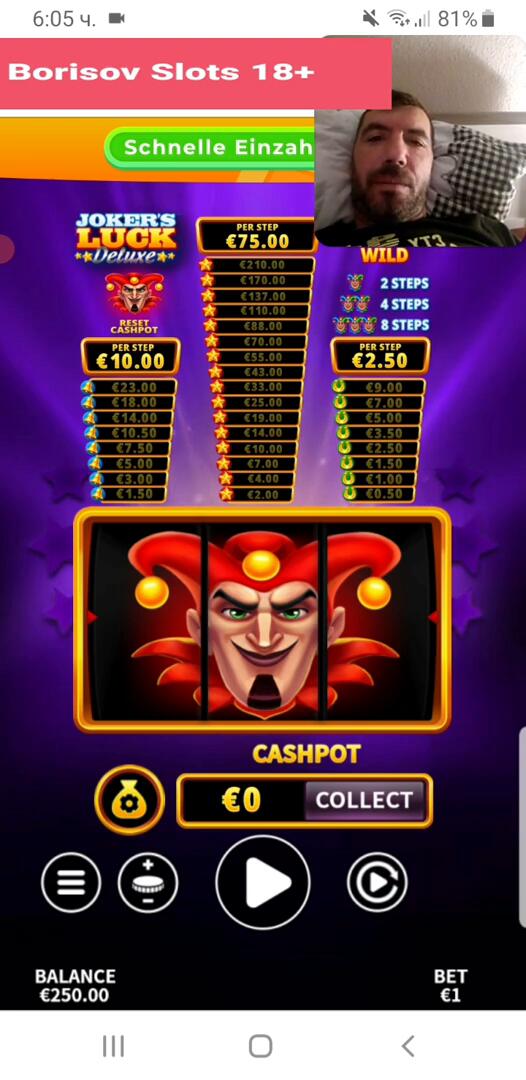Select the €75.00 per step jackpot header

(257, 236)
